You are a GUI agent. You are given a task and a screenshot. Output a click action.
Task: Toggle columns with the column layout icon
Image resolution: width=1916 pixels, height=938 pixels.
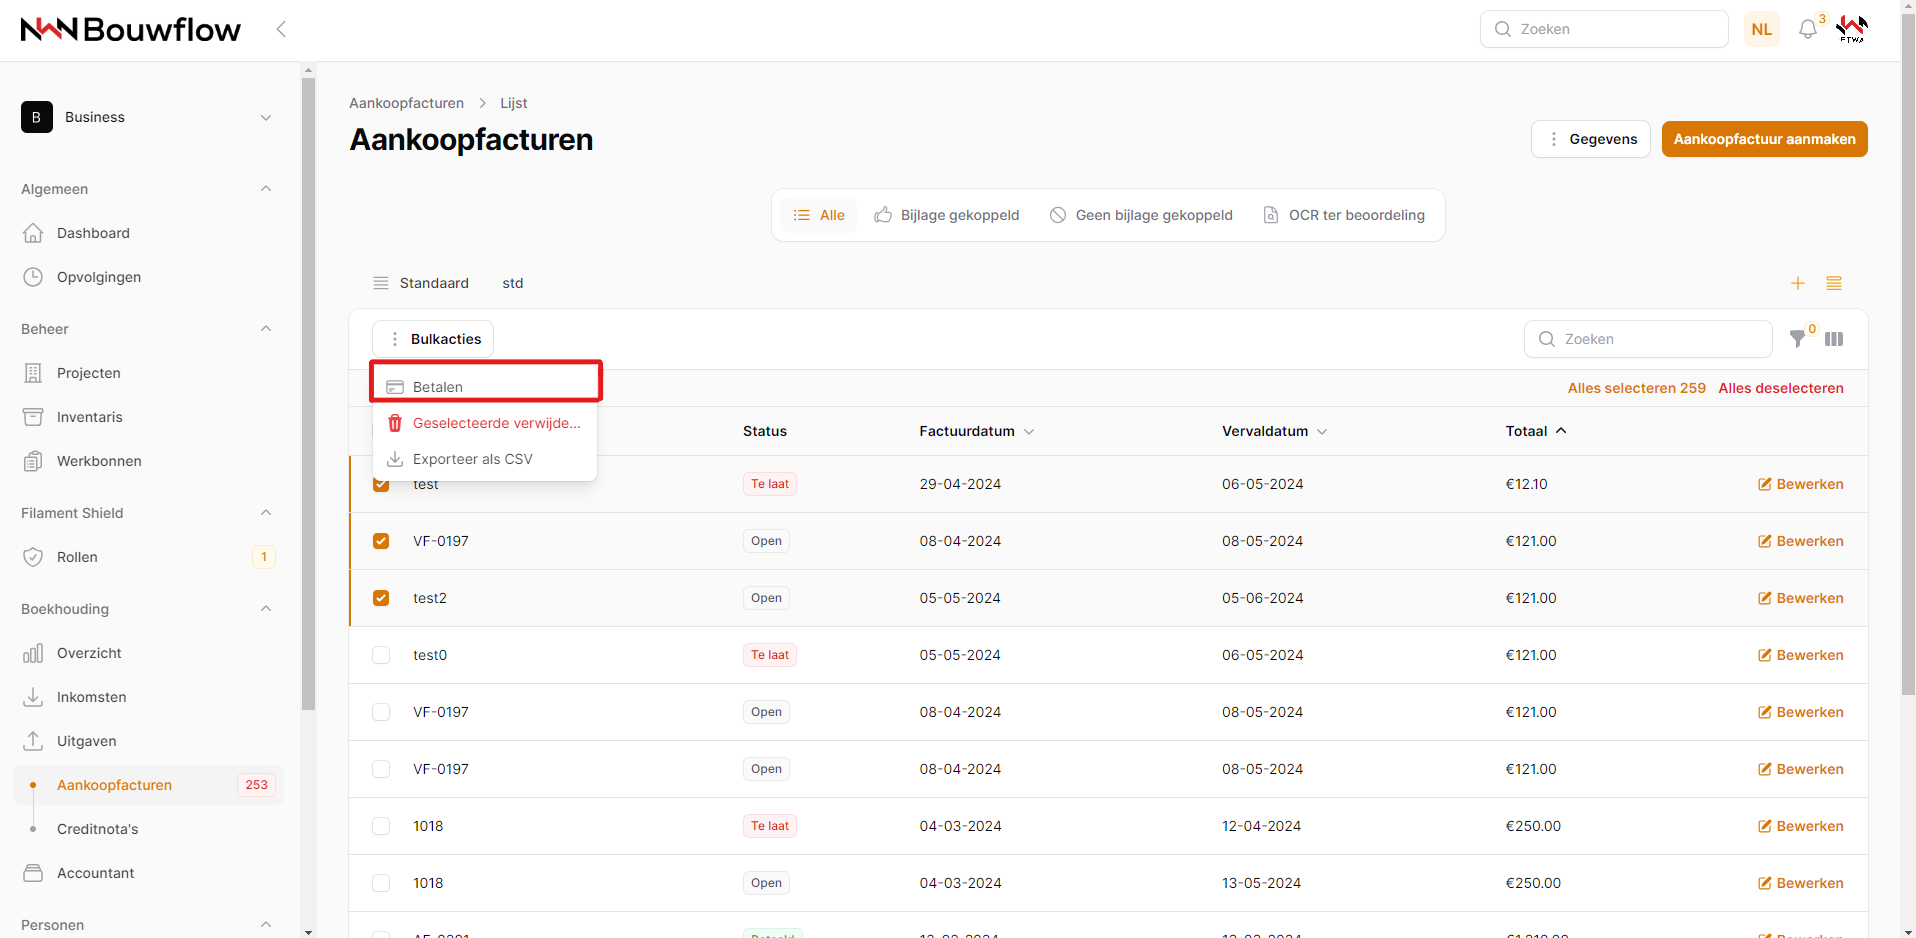[1834, 339]
